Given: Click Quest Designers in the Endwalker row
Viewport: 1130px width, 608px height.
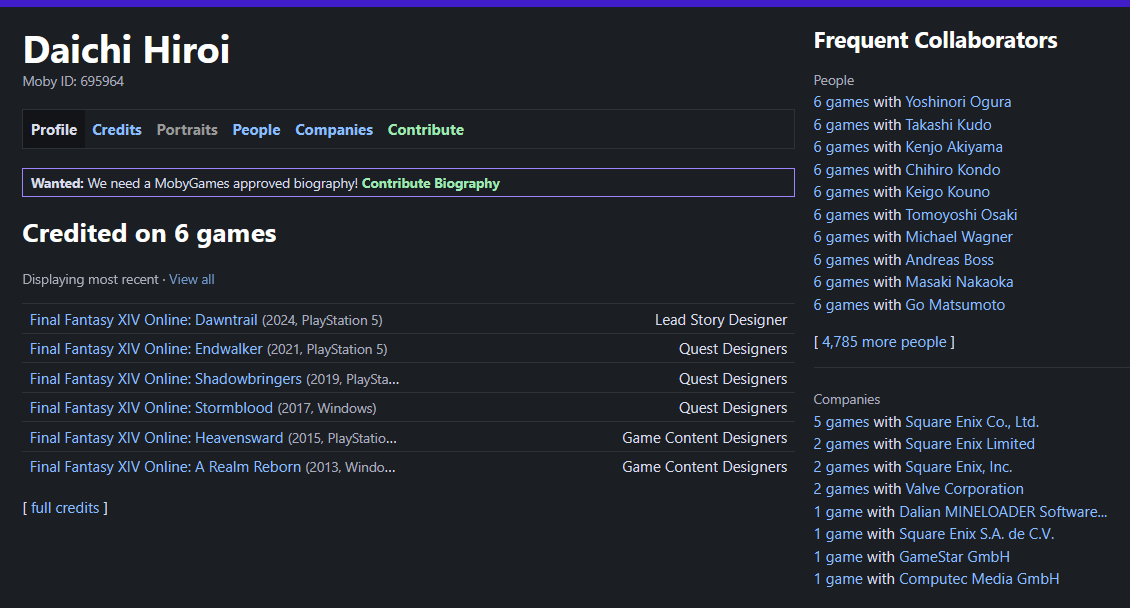Looking at the screenshot, I should click(x=733, y=349).
